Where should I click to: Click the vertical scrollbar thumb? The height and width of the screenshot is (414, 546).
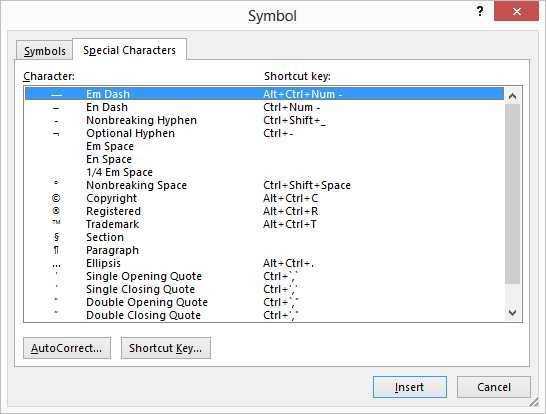coord(512,194)
